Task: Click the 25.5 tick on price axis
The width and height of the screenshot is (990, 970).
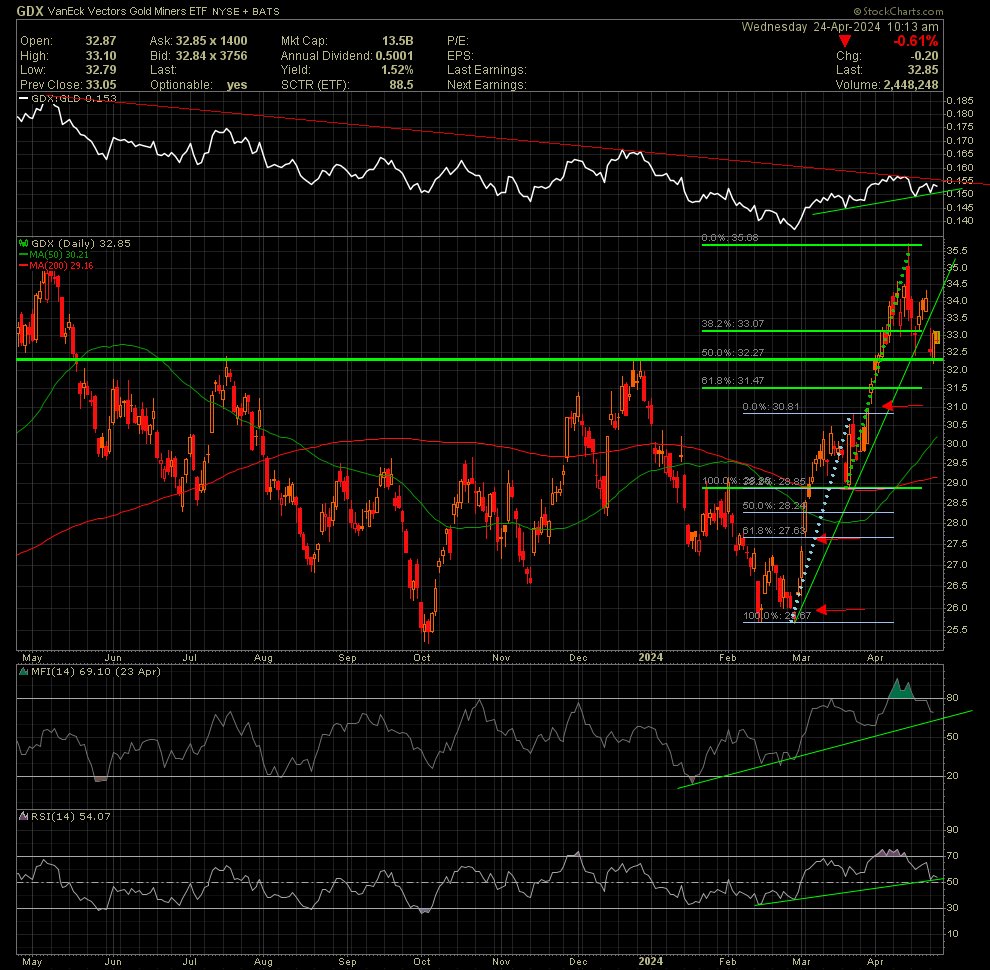Action: point(957,630)
